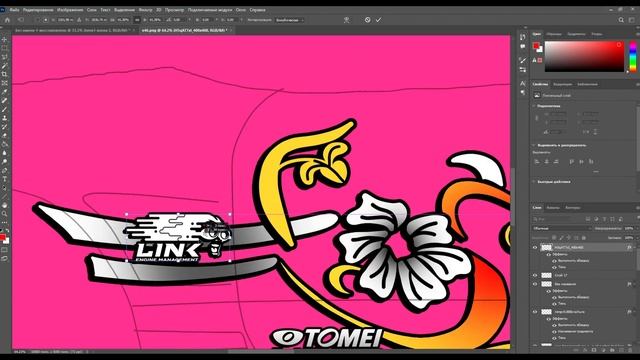This screenshot has height=360, width=640.
Task: Collapse the Align and Distribute section
Action: point(534,145)
